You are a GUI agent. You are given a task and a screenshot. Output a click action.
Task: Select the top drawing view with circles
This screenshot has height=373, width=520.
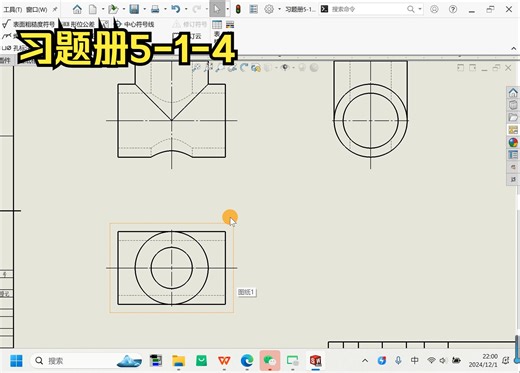tap(171, 268)
